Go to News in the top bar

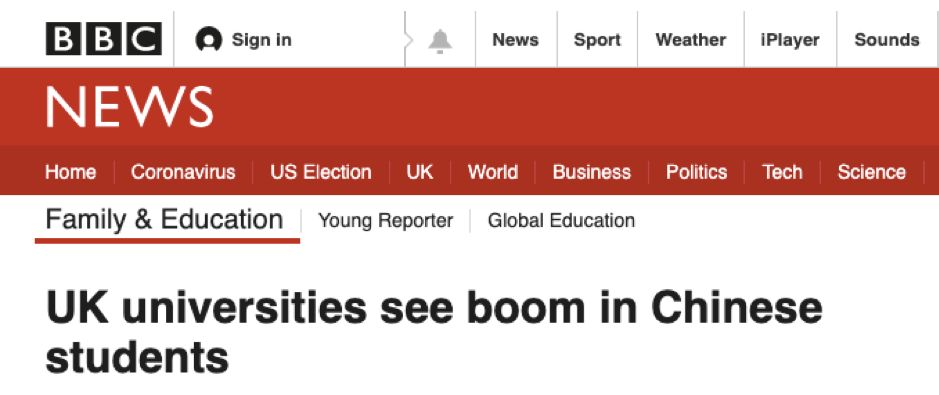pyautogui.click(x=516, y=40)
